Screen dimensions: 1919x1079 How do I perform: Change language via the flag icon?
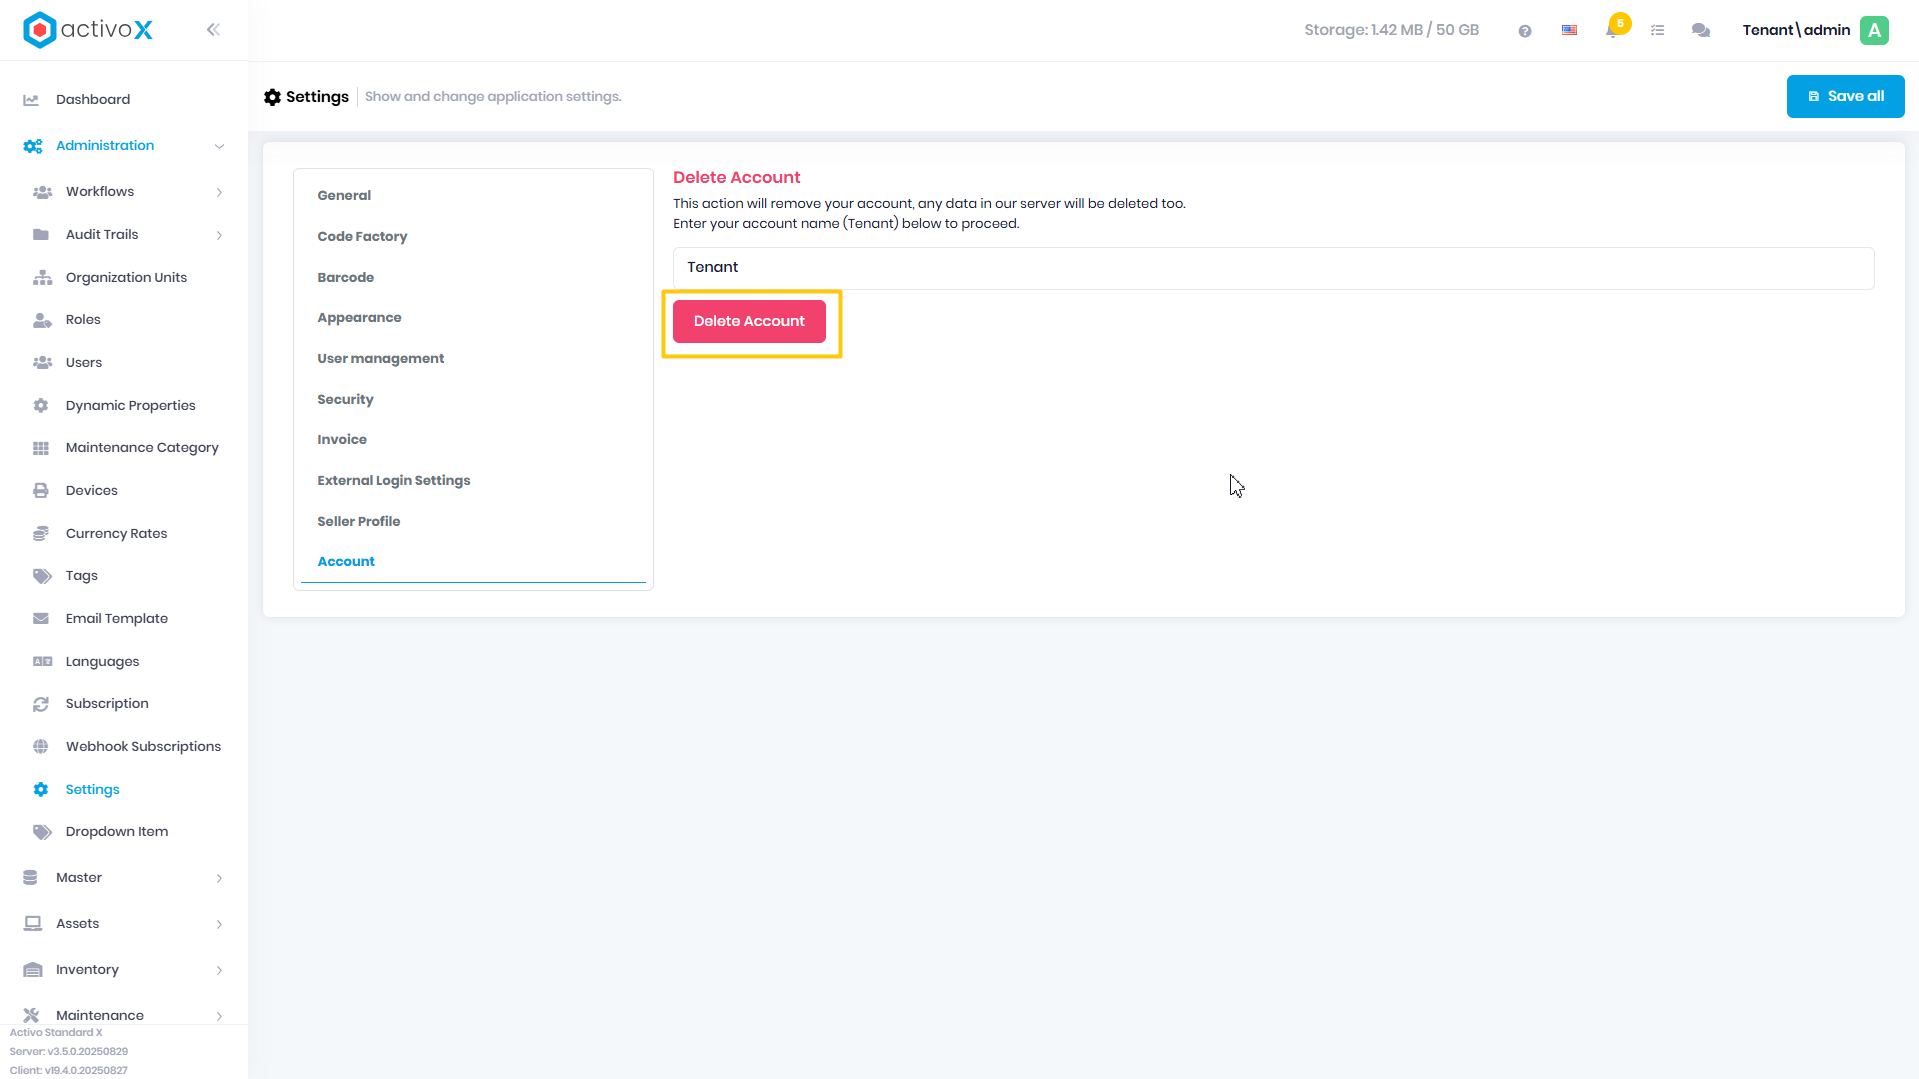pyautogui.click(x=1570, y=31)
